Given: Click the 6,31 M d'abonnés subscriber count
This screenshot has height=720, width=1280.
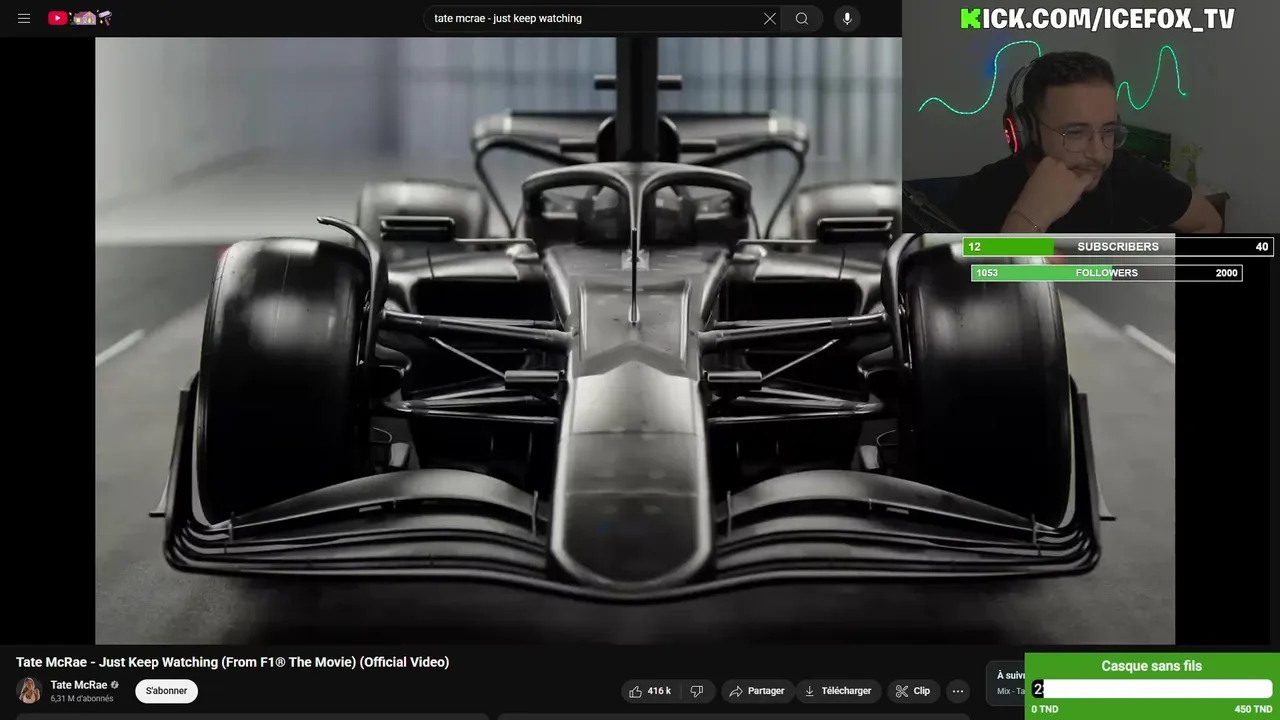Looking at the screenshot, I should (82, 699).
